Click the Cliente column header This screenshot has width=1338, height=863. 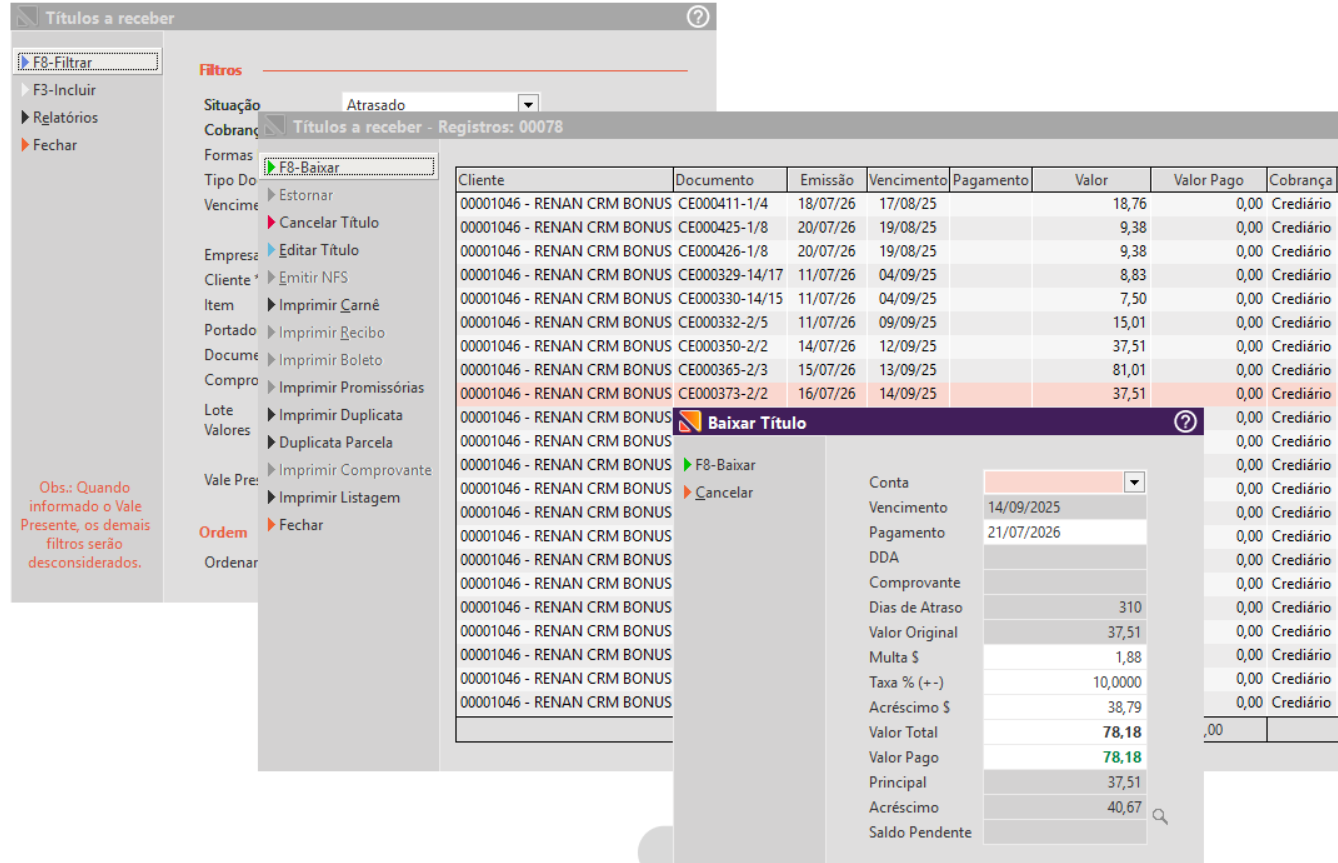(x=565, y=180)
